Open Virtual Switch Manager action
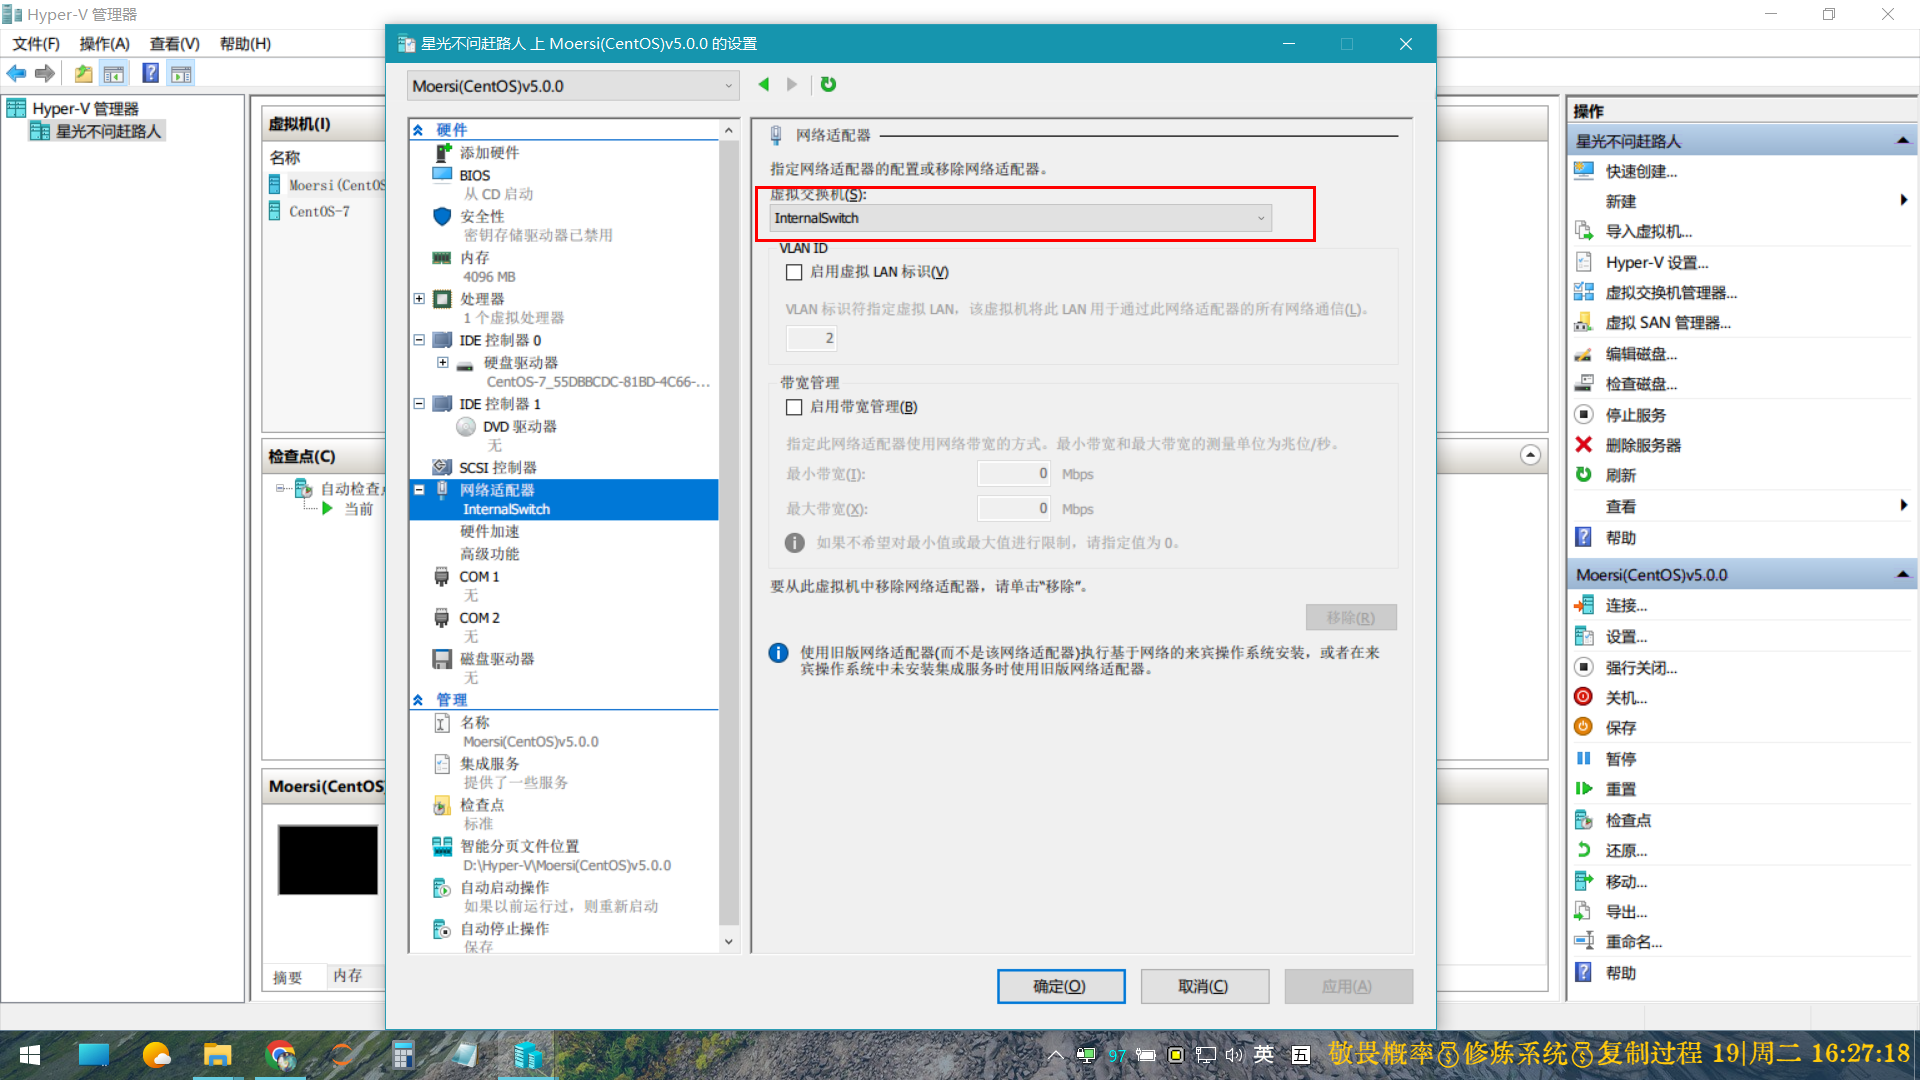The height and width of the screenshot is (1080, 1920). 1671,292
